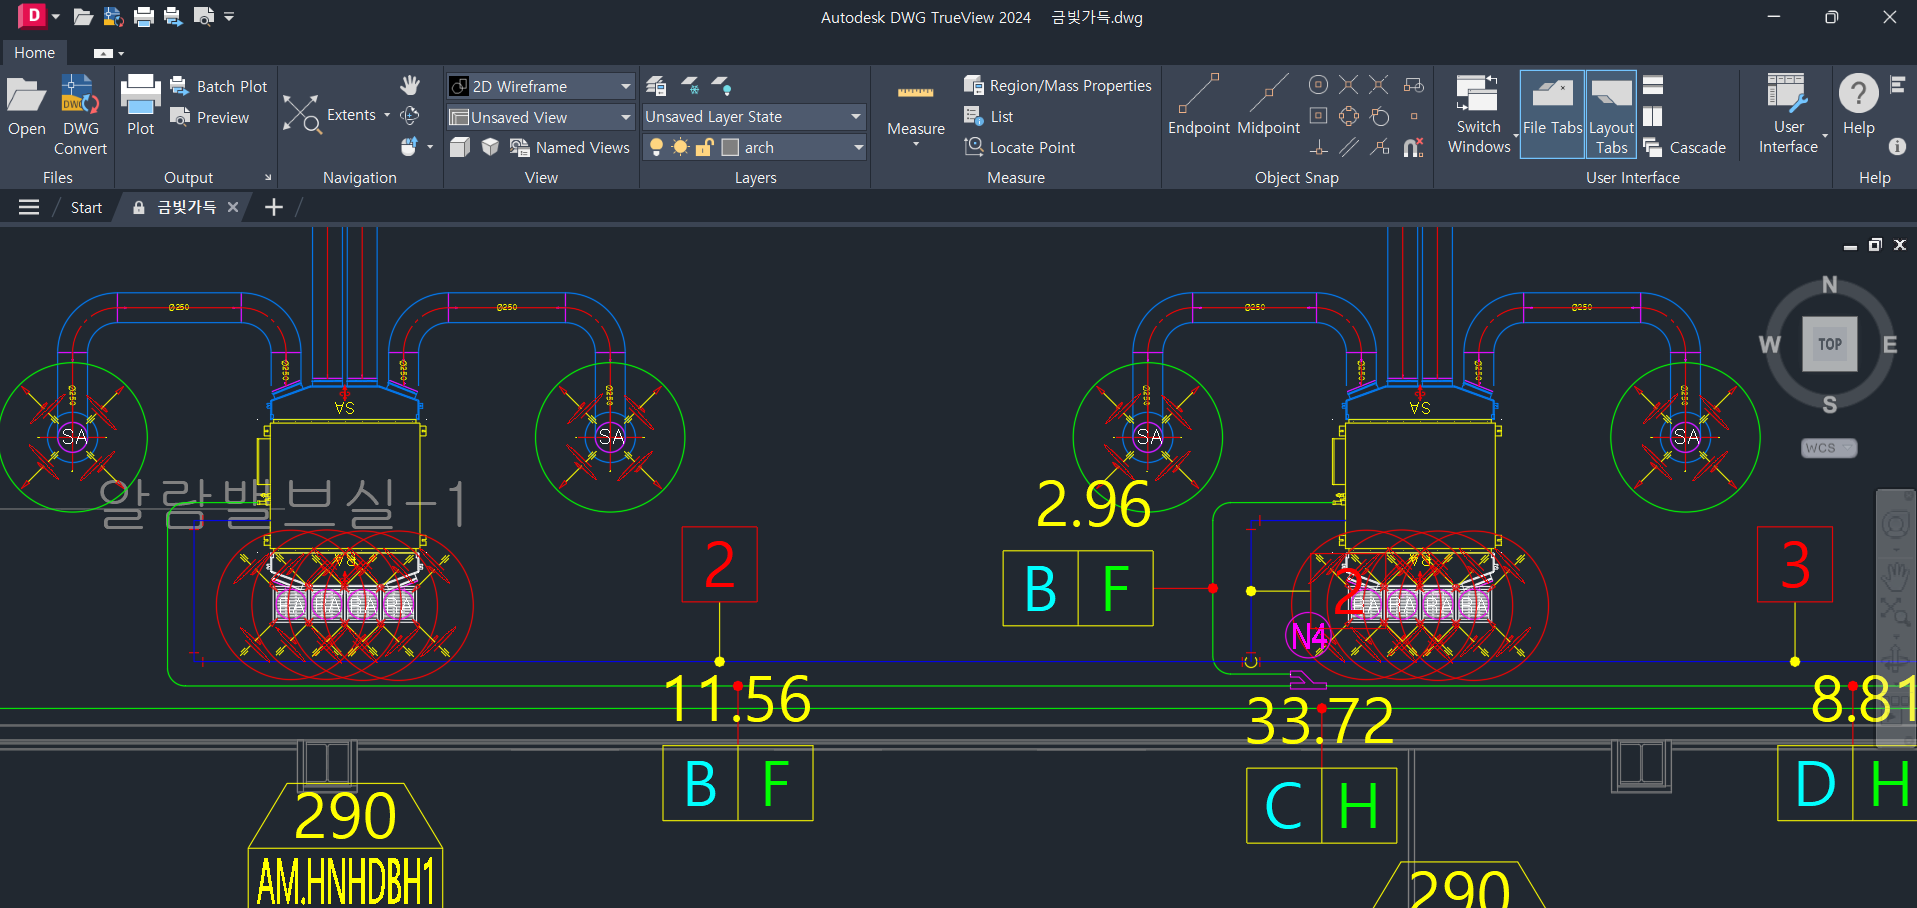Screen dimensions: 1917x908
Task: Open the 2D Wireframe visual style dropdown
Action: click(x=540, y=86)
